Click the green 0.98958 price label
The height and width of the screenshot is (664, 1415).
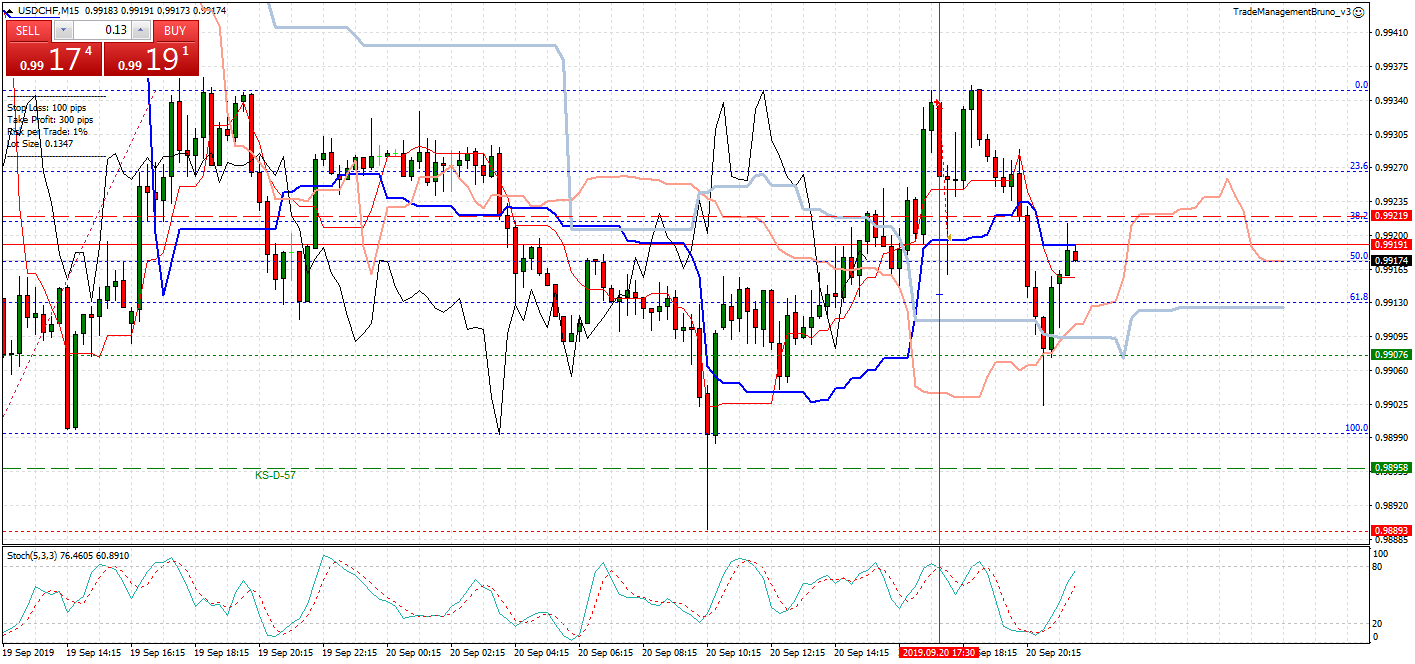click(x=1391, y=468)
